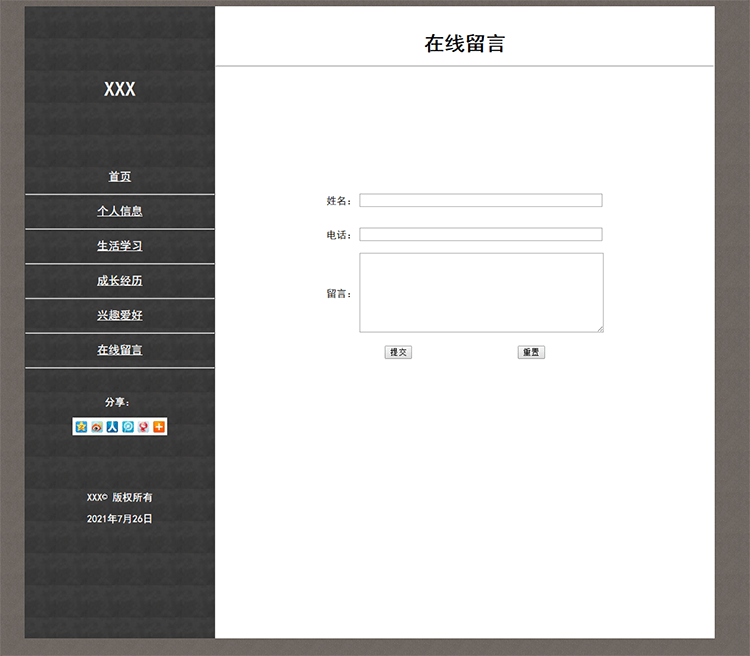
Task: Click the XXX© 版权所有 text
Action: tap(120, 498)
